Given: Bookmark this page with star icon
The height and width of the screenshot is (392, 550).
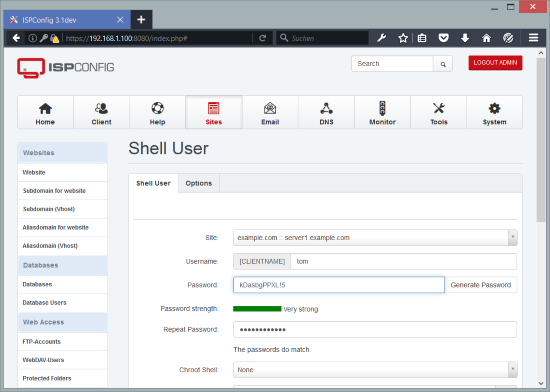Looking at the screenshot, I should coord(403,38).
